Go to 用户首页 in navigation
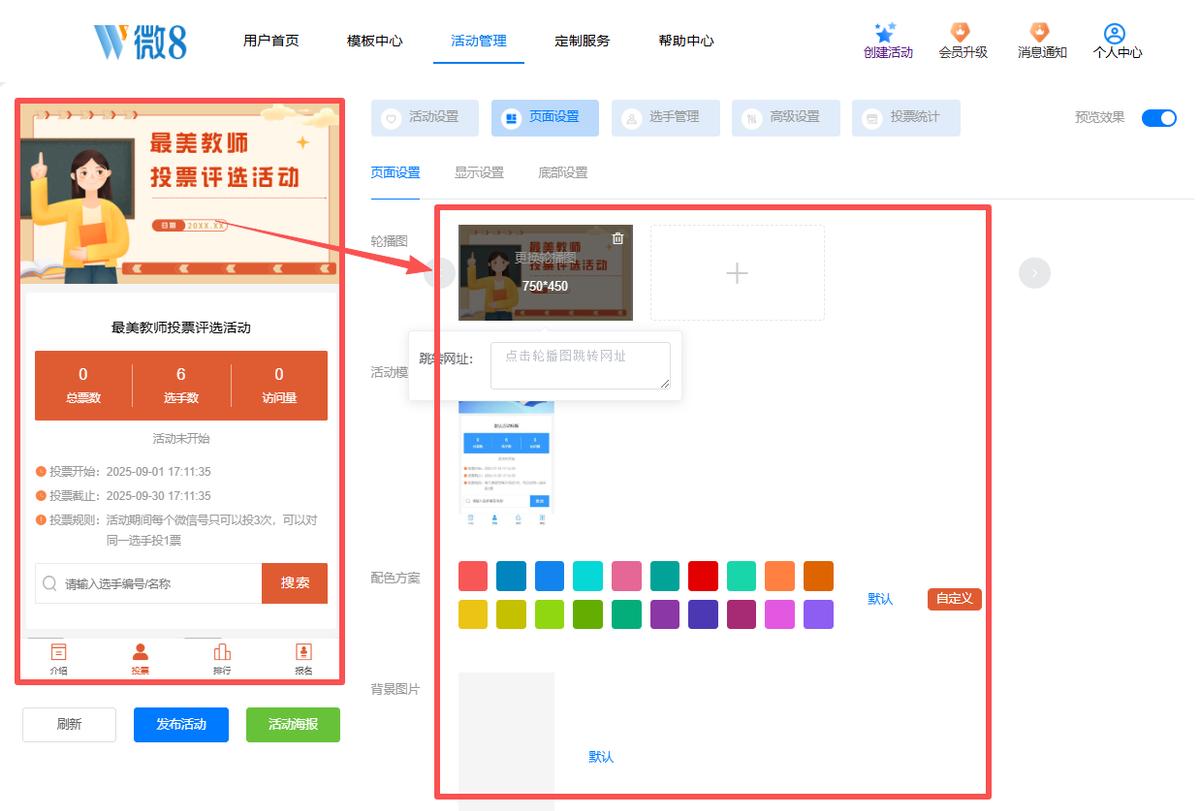Viewport: 1200px width, 811px height. (x=271, y=41)
